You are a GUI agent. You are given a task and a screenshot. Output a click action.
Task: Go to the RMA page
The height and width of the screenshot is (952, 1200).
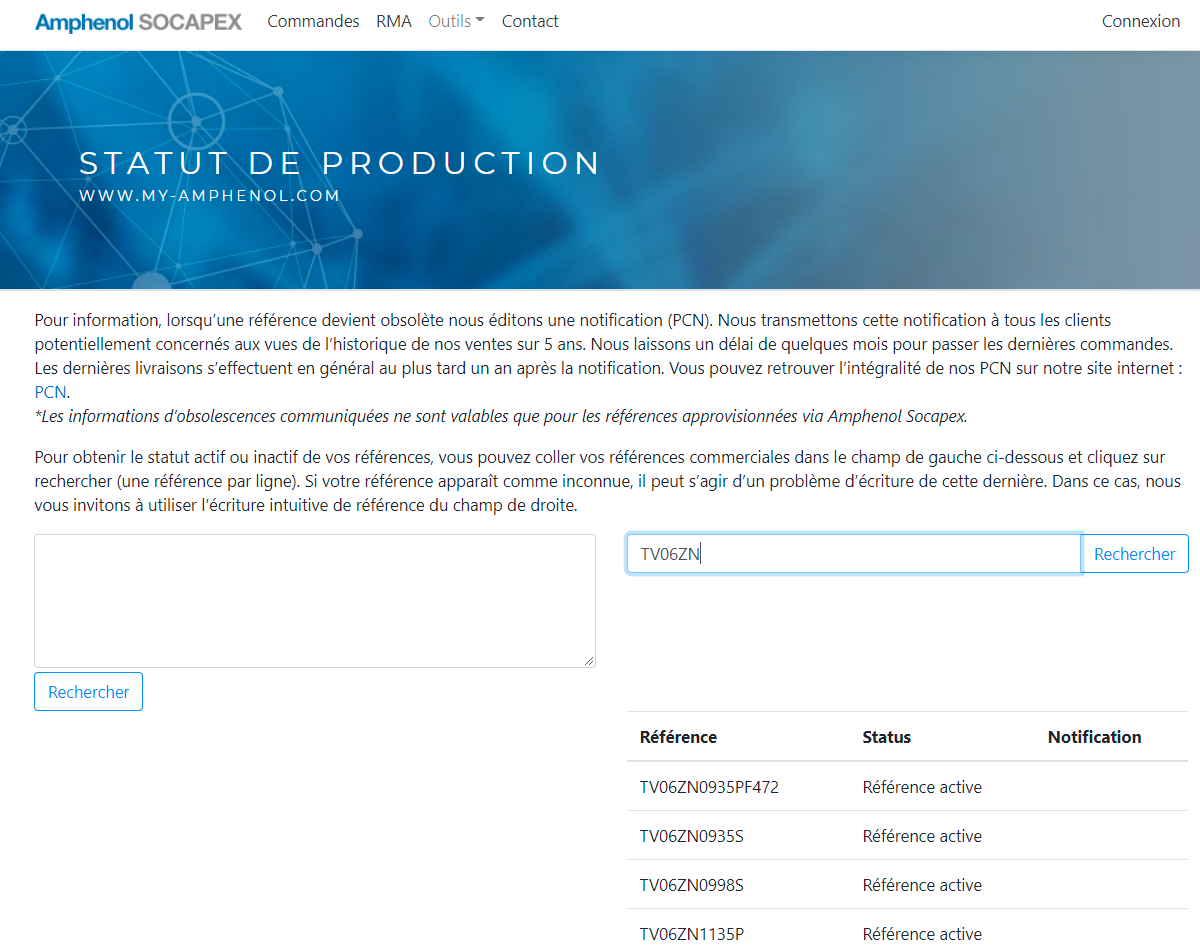[x=394, y=21]
